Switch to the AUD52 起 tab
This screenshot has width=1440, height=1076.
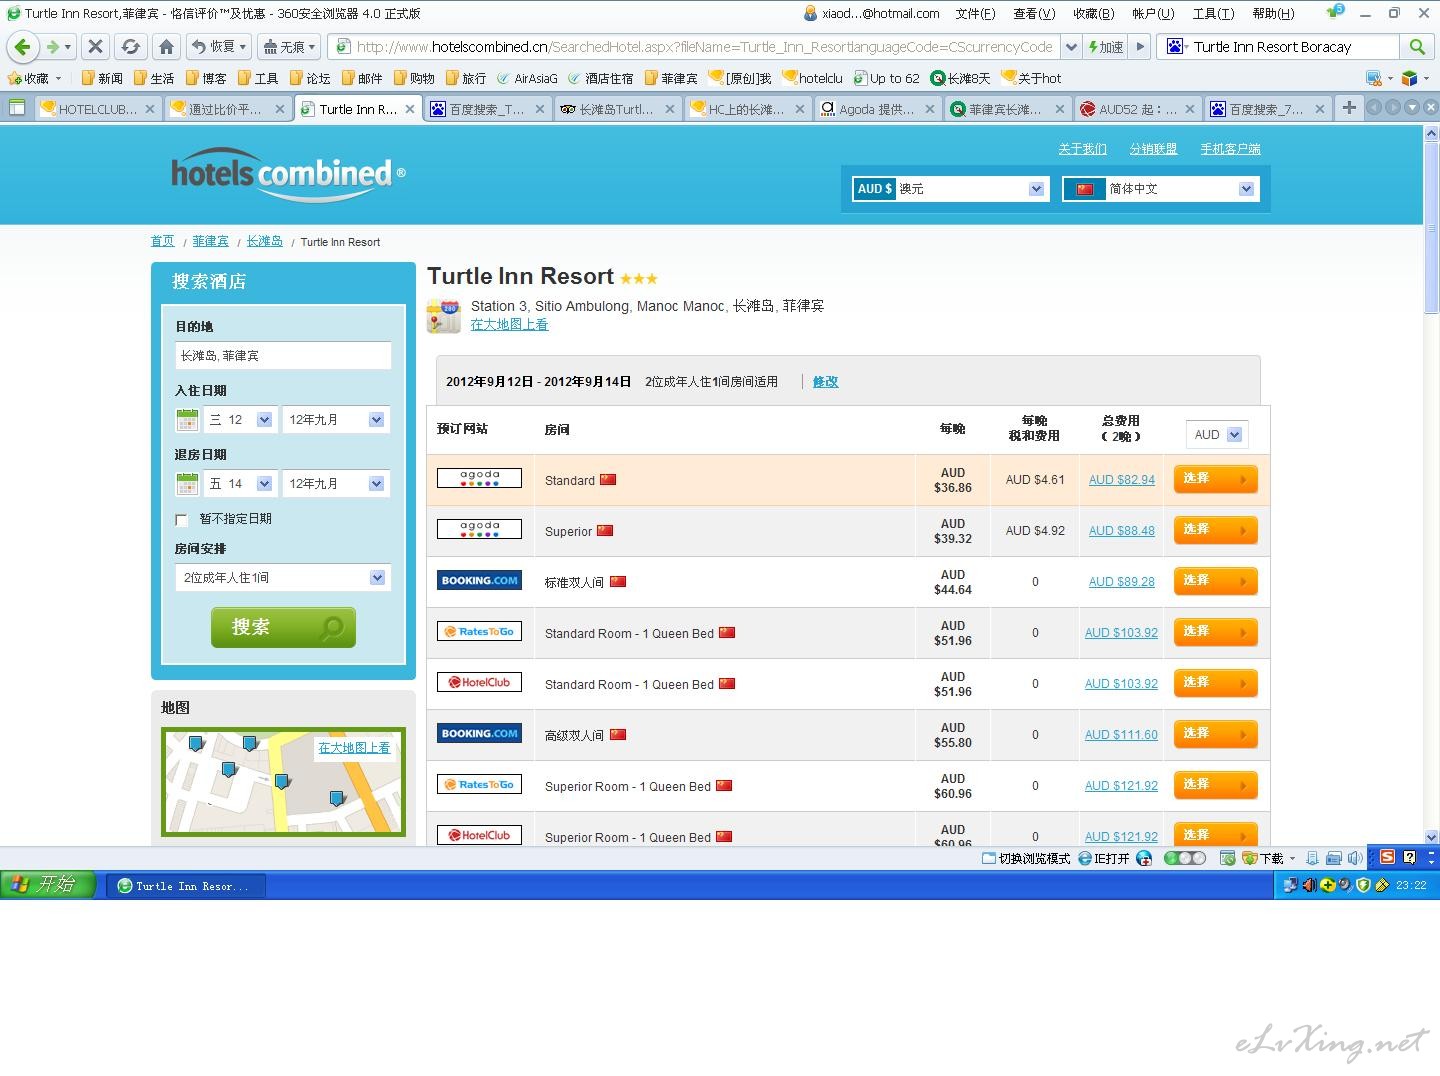1137,109
